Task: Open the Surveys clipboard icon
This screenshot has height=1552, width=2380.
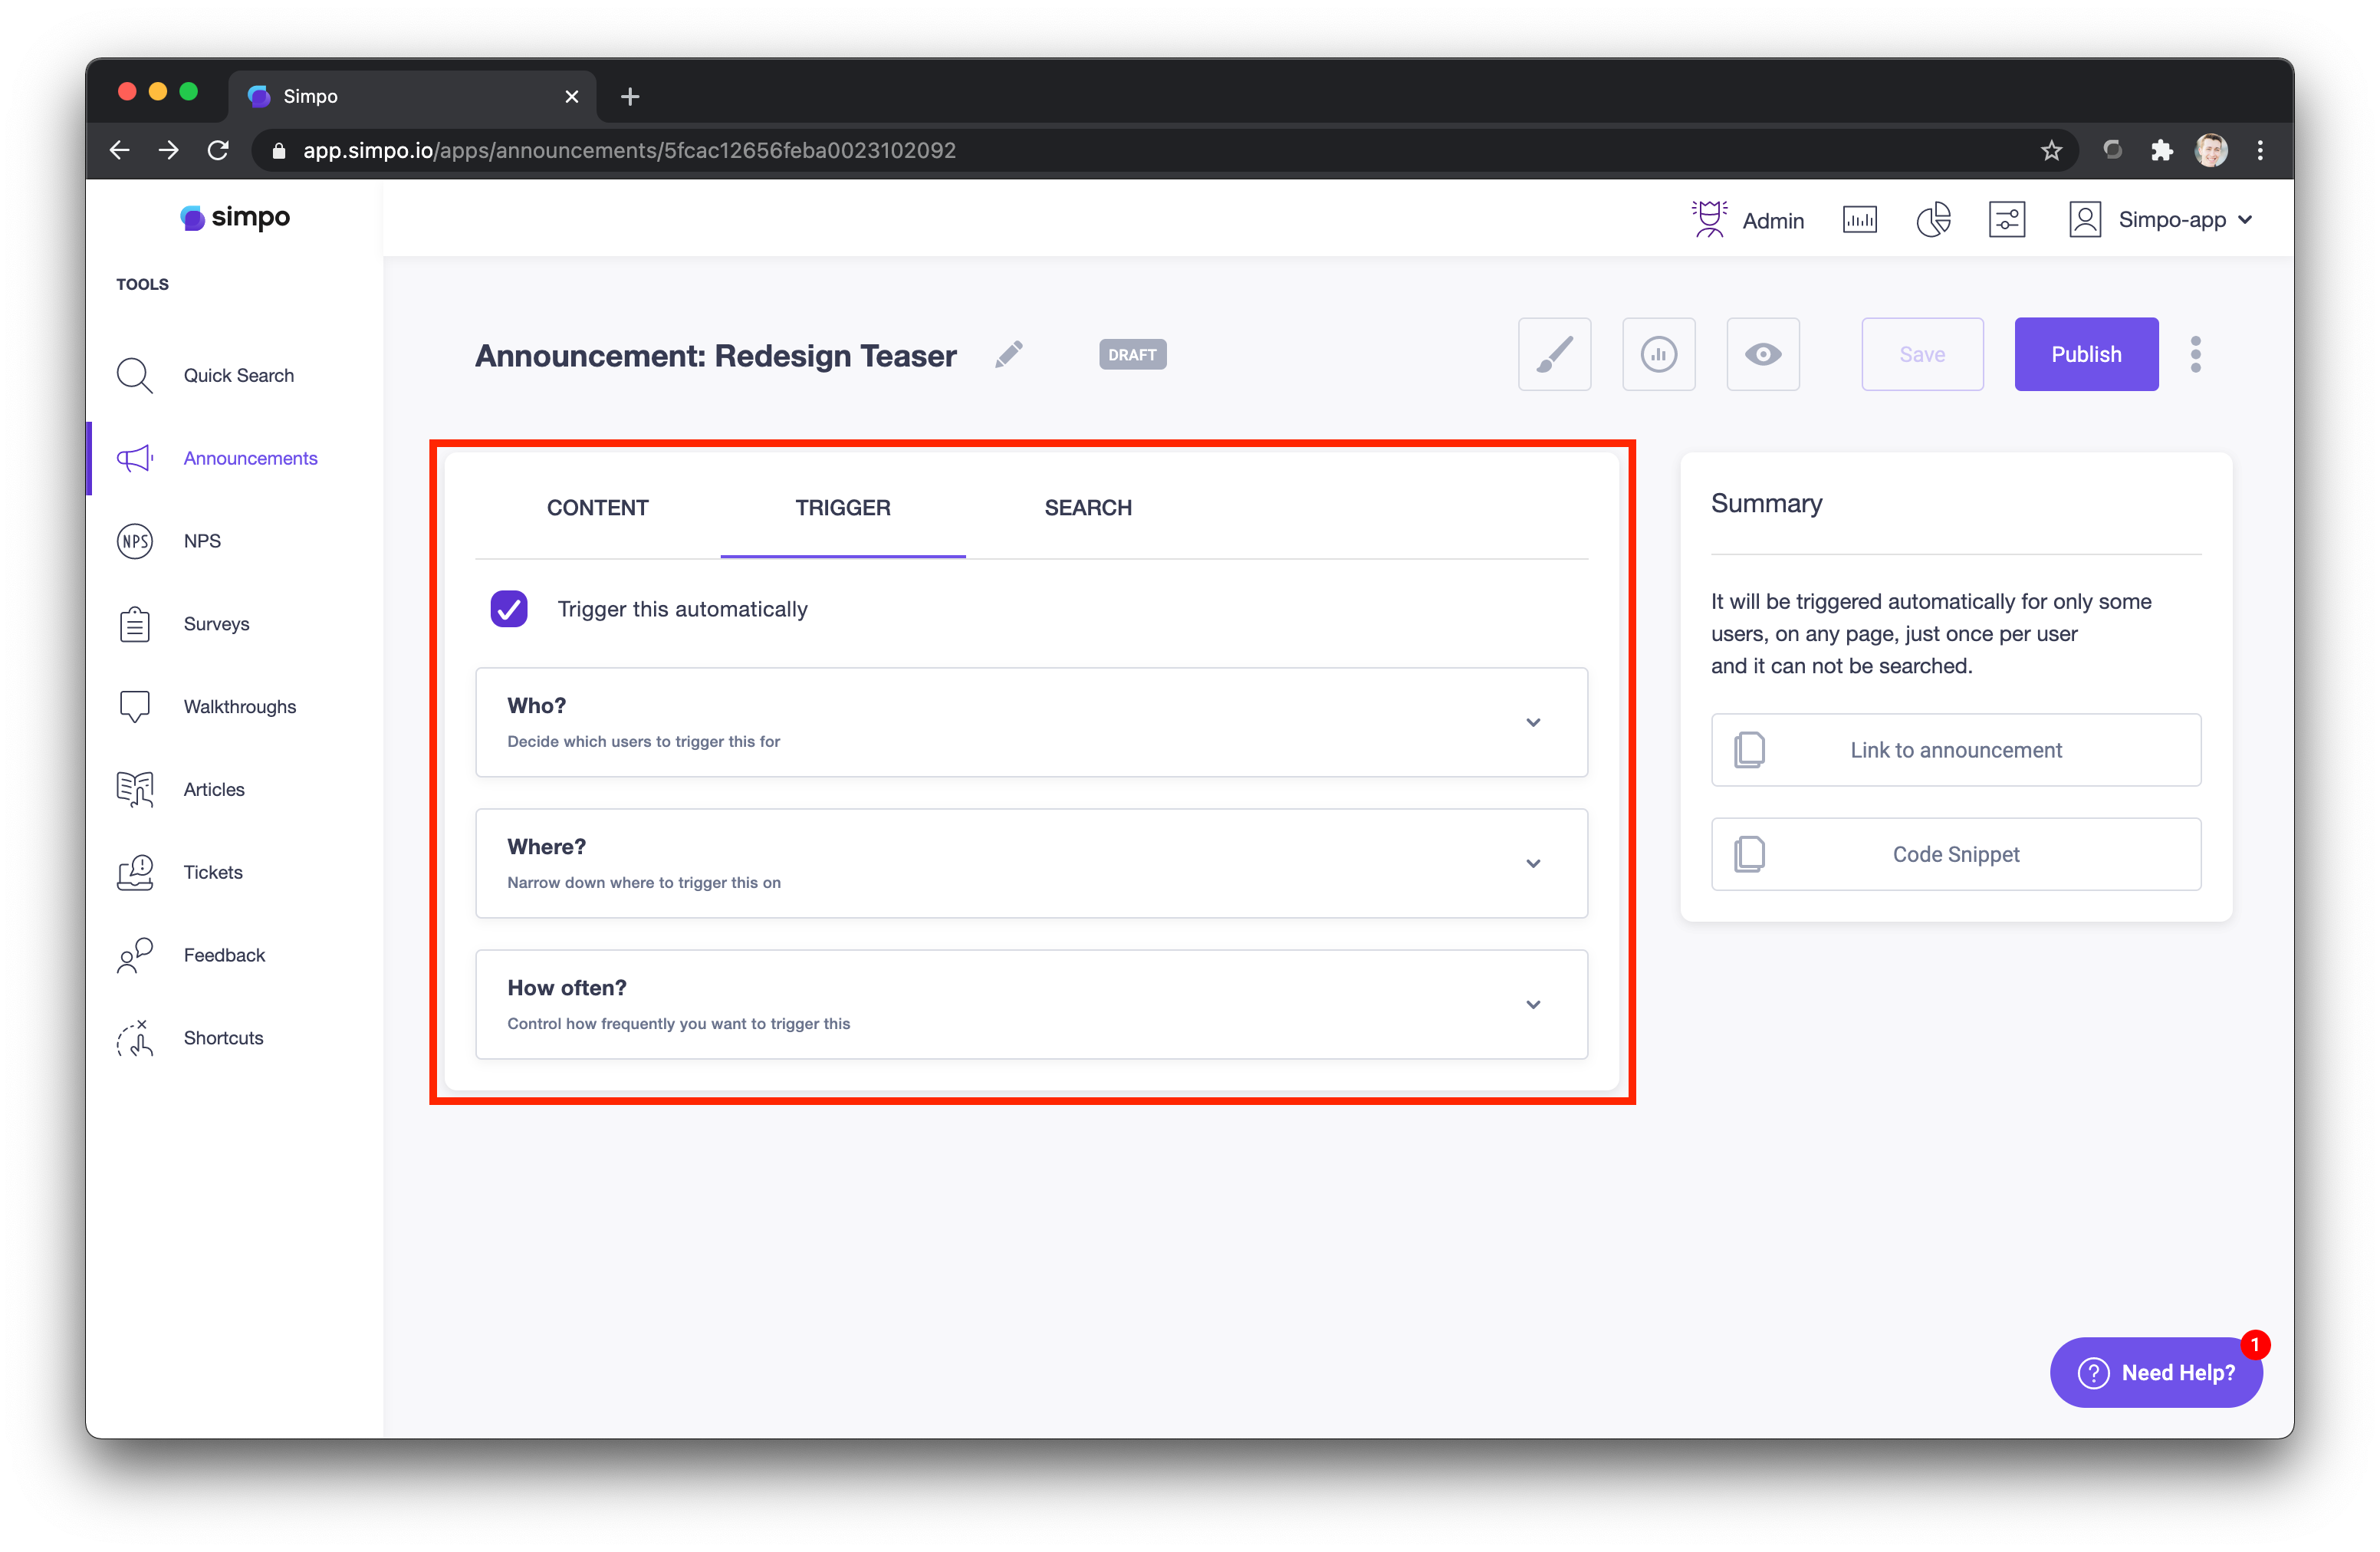Action: [134, 624]
